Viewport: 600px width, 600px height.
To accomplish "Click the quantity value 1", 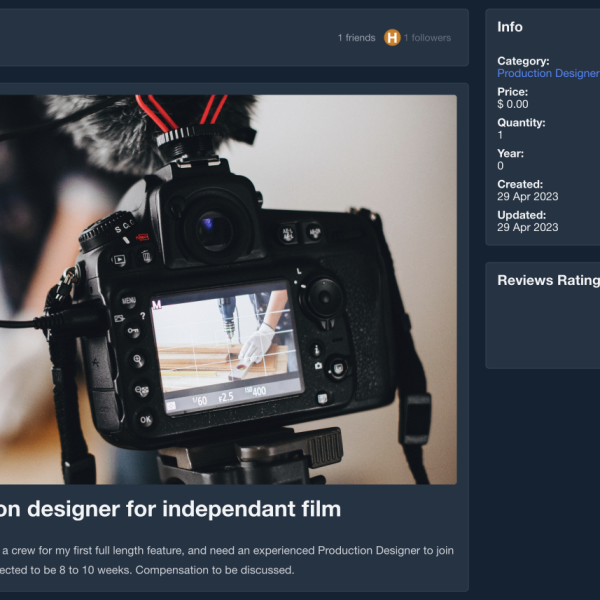I will [x=501, y=135].
